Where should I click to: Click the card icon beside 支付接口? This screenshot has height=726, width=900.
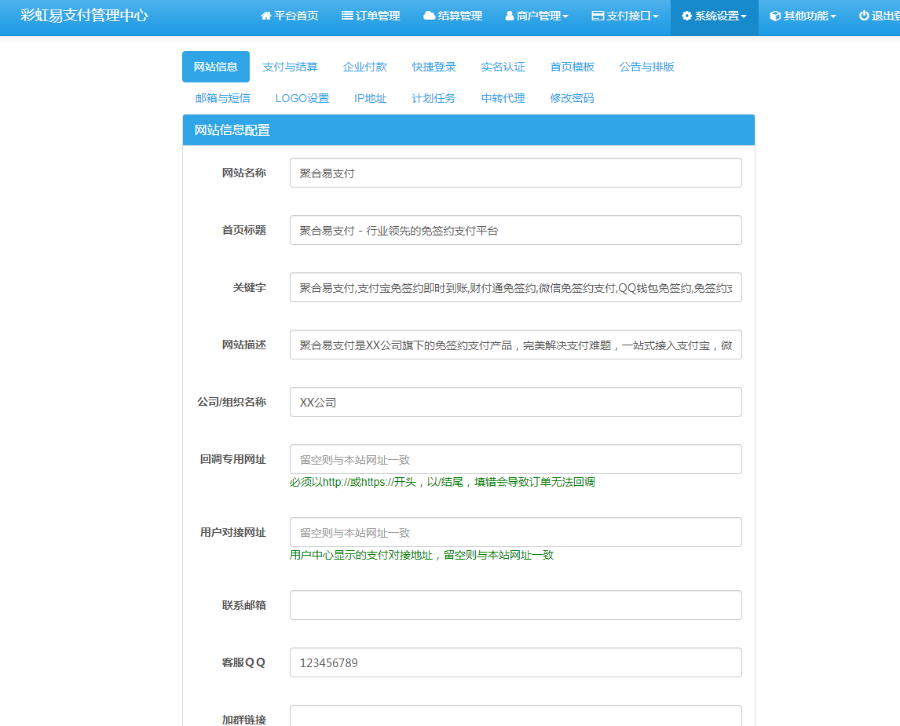click(x=598, y=16)
